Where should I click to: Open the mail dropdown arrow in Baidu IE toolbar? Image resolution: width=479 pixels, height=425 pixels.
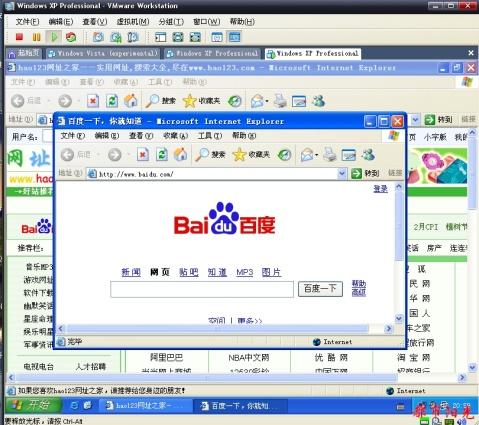tap(316, 155)
